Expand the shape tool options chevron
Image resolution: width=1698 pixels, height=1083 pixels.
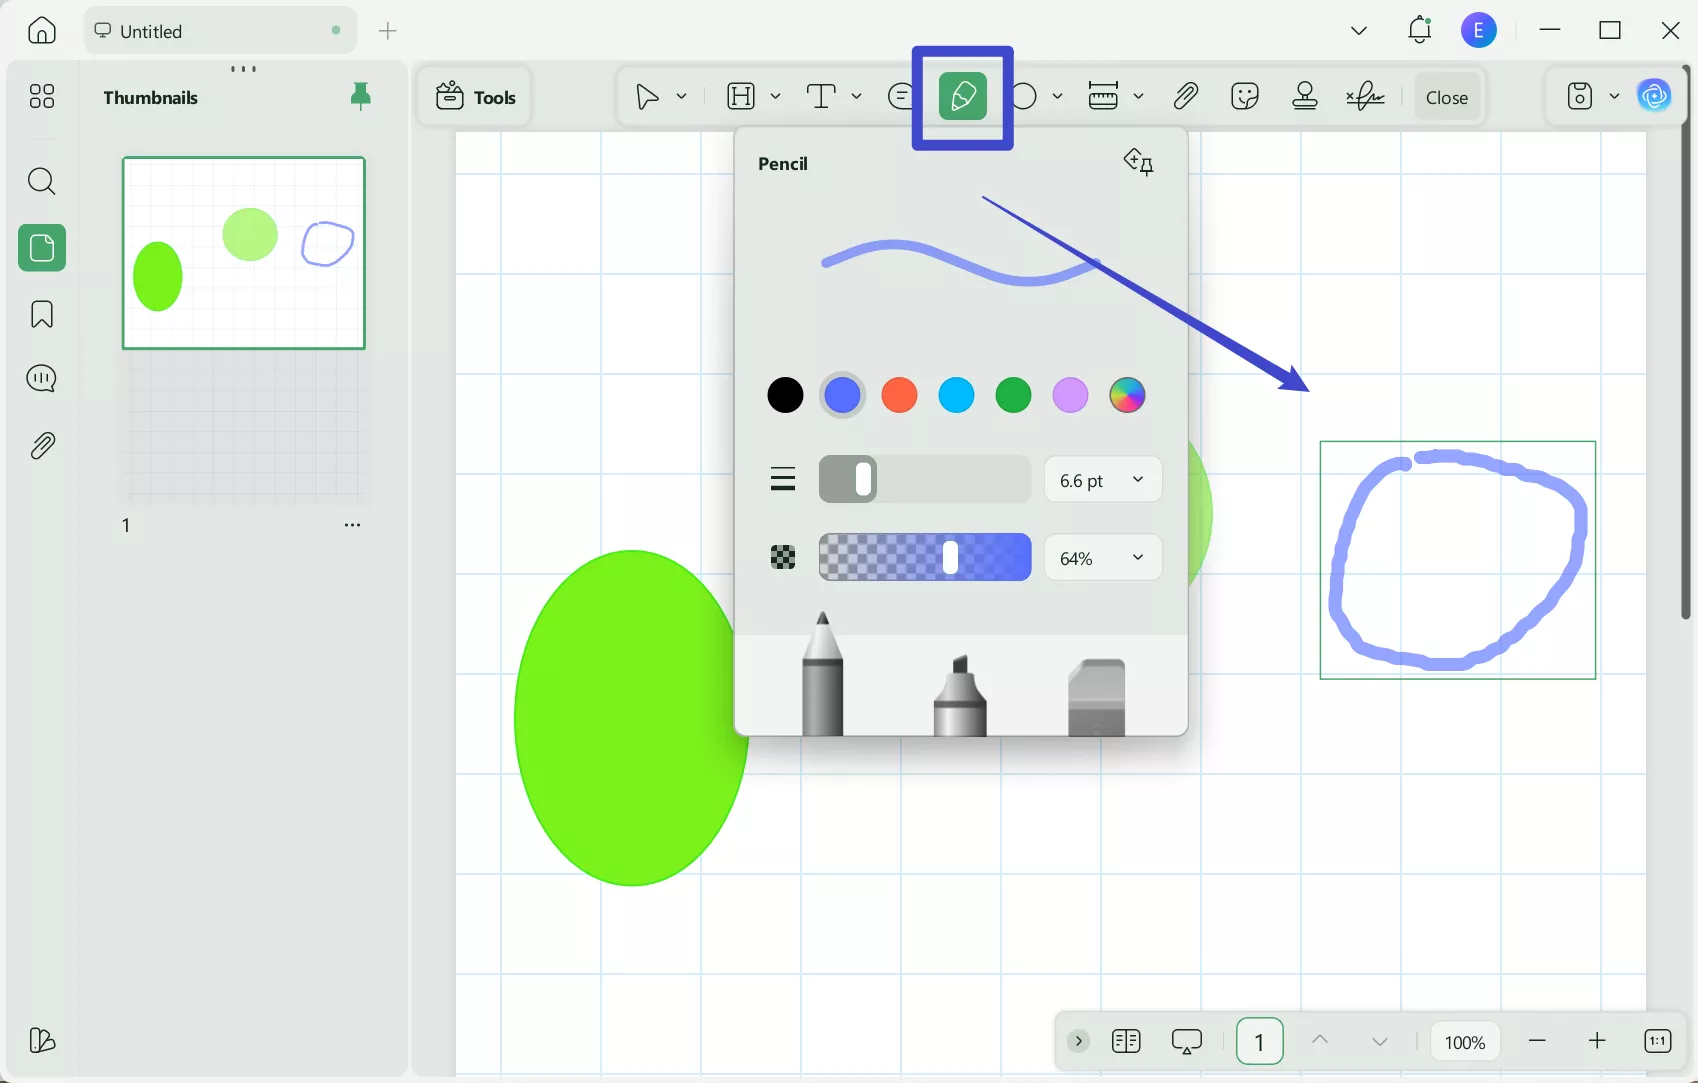1059,96
